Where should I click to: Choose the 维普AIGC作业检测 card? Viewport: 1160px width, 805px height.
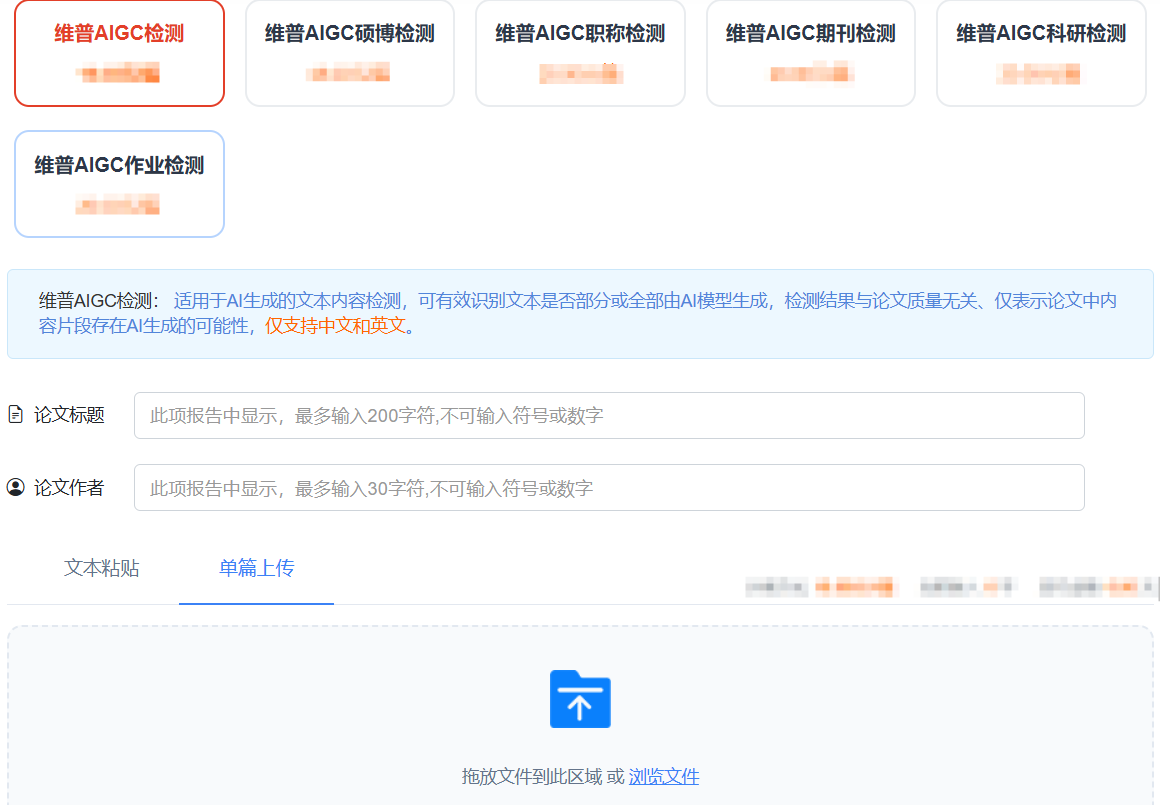119,184
